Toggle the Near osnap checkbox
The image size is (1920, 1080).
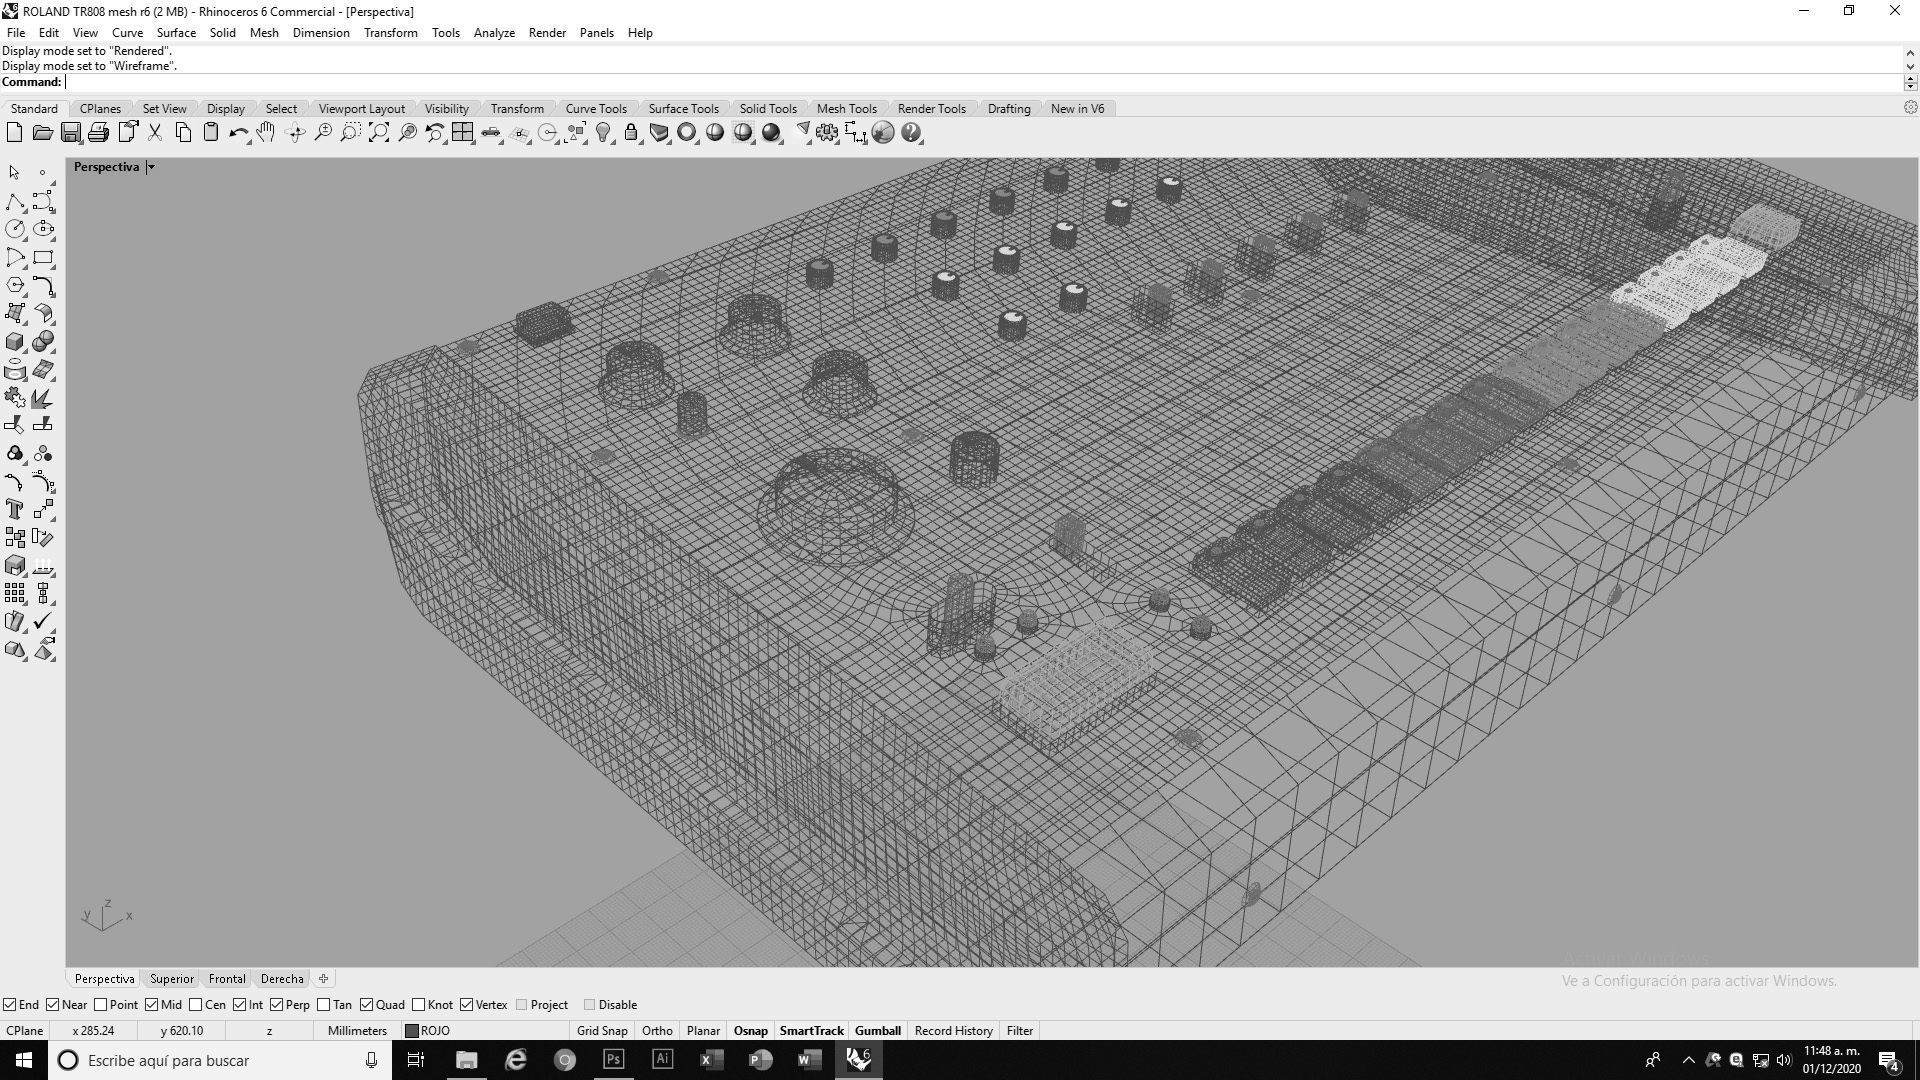tap(53, 1005)
